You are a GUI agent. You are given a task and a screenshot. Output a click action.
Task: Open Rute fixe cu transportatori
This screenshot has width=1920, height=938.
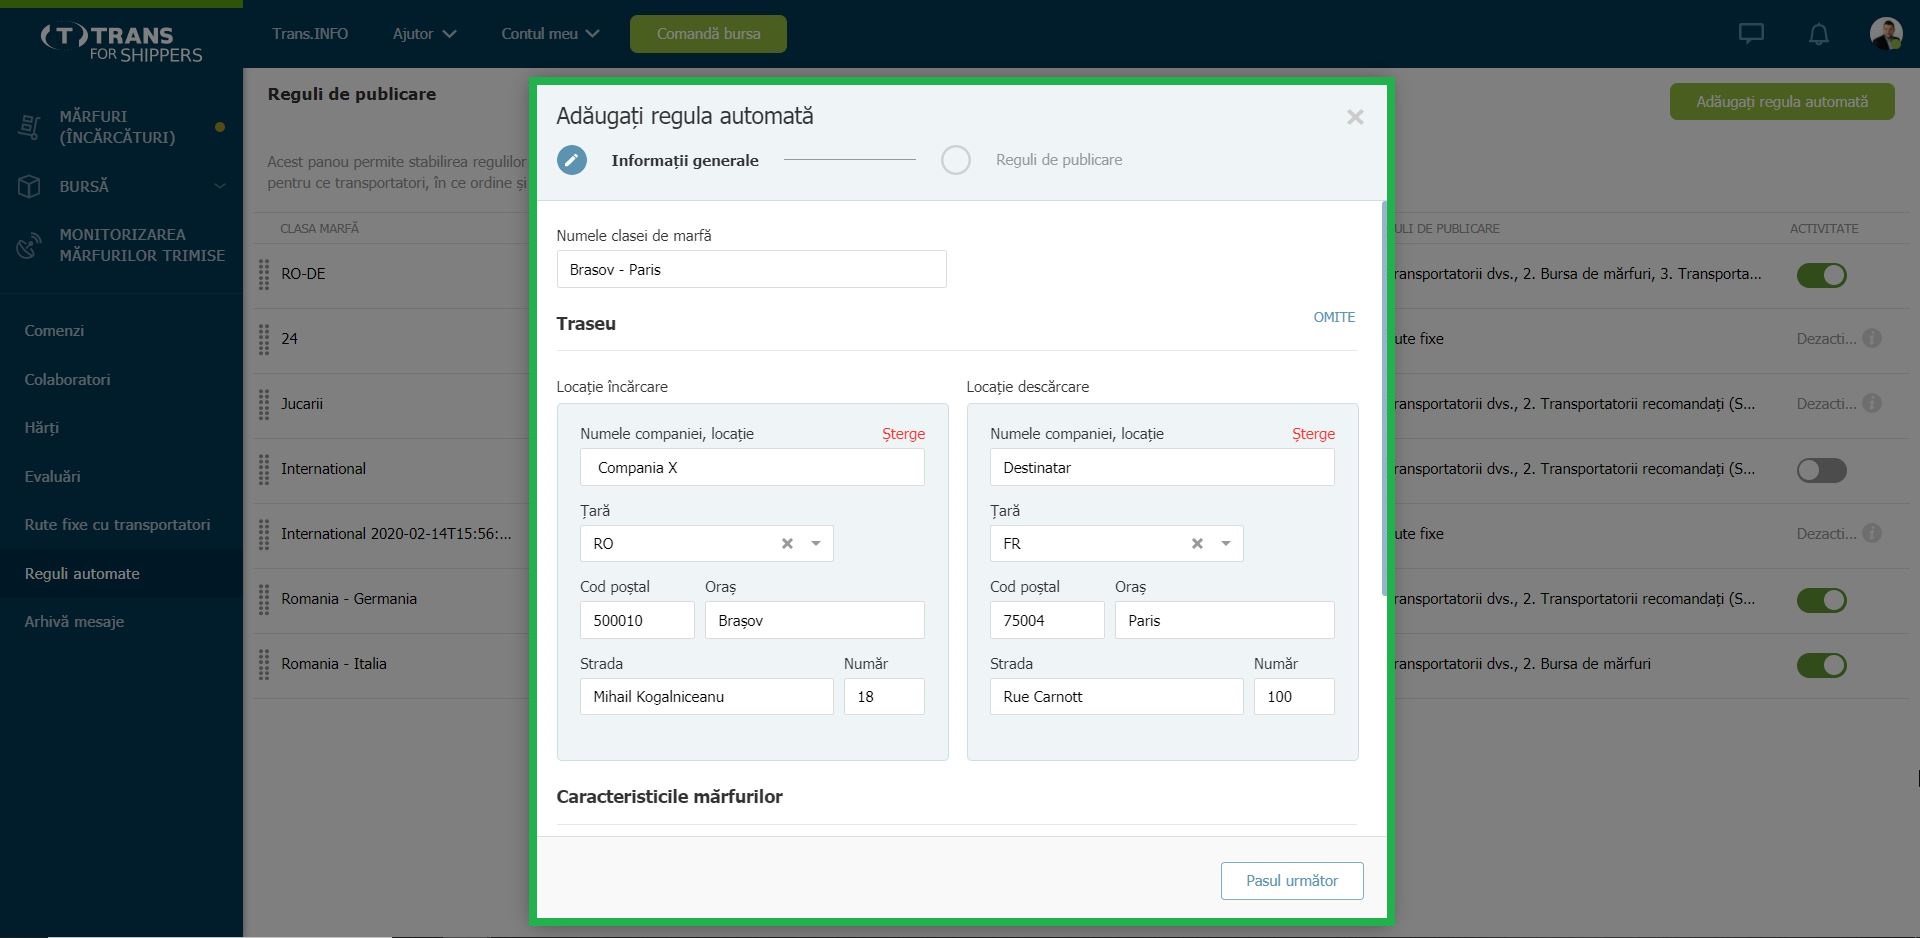[x=117, y=525]
